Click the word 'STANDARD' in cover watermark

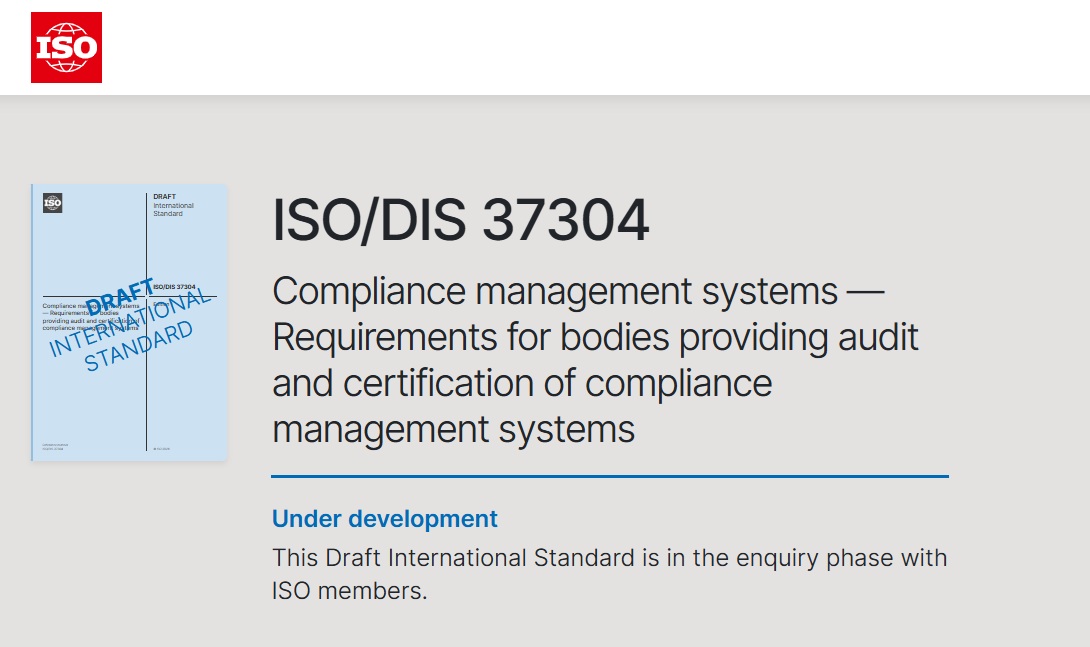139,346
